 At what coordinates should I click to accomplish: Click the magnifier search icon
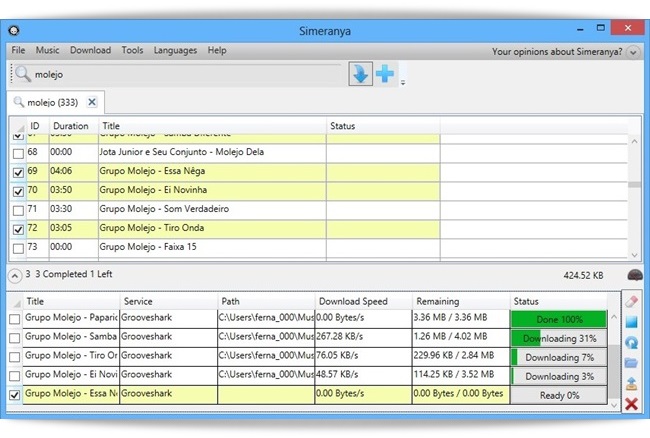coord(22,74)
